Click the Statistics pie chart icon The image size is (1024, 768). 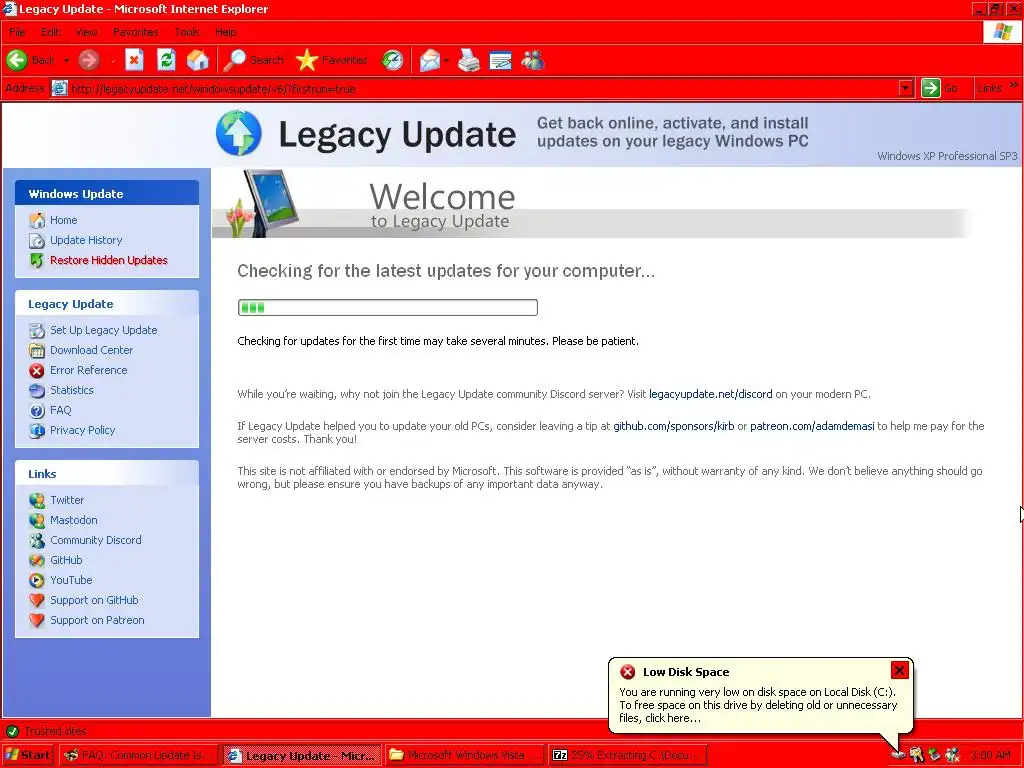37,391
